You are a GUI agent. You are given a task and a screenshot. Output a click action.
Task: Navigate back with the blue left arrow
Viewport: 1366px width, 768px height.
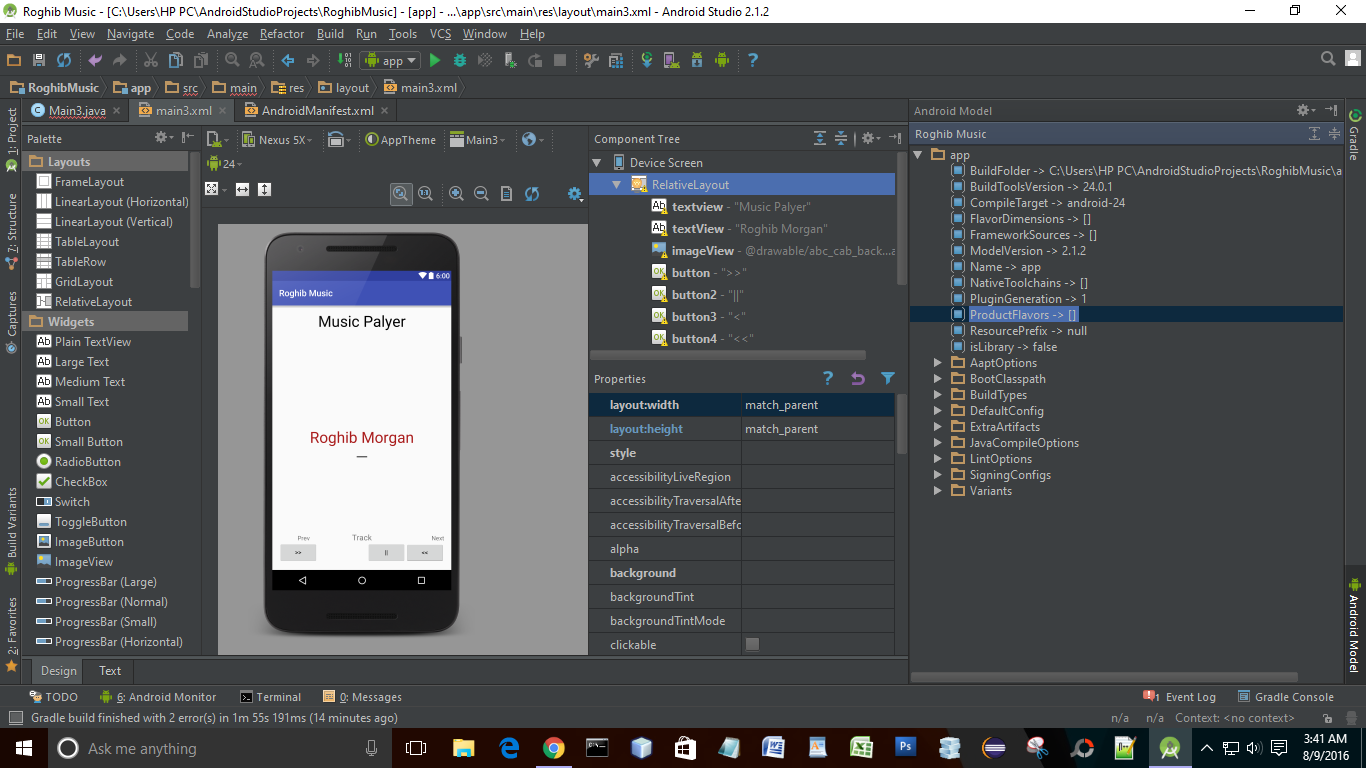[x=288, y=61]
